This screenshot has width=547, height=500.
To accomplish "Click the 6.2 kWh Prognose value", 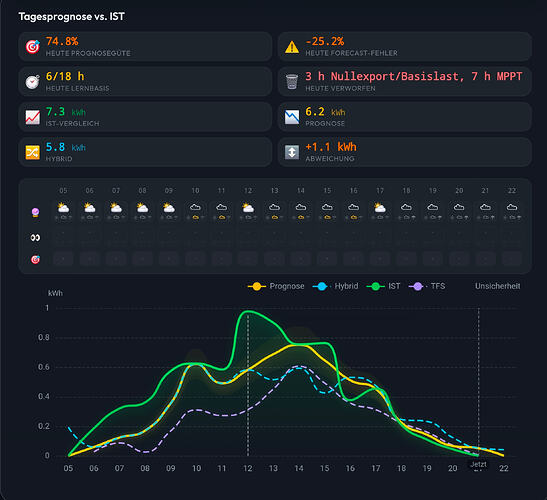I will click(x=325, y=112).
